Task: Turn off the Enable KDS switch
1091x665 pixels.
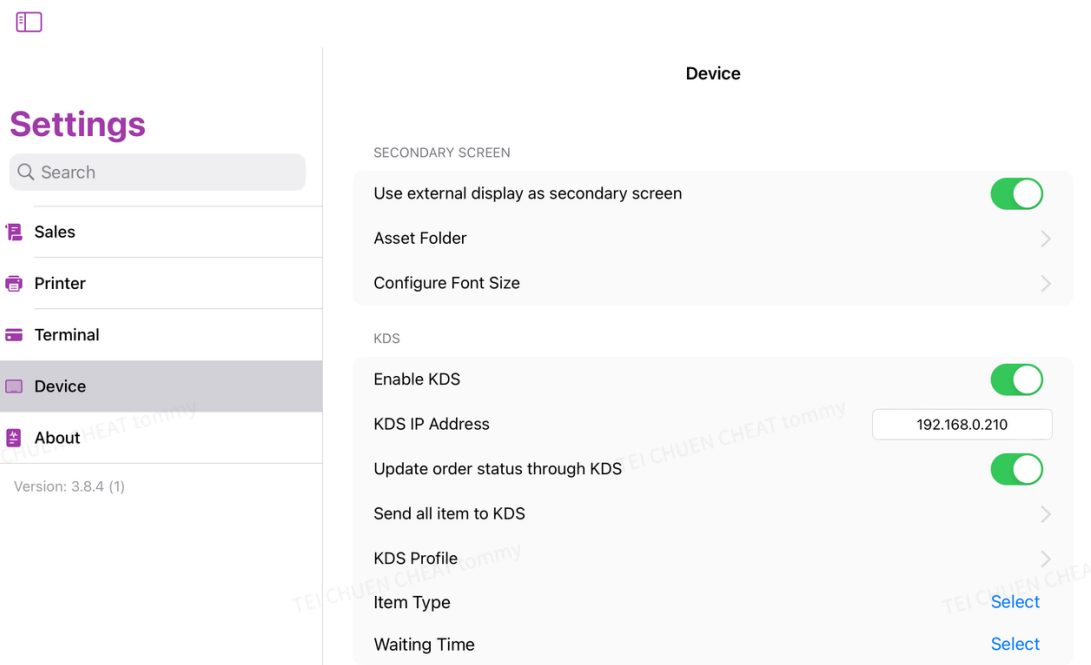Action: (1016, 380)
